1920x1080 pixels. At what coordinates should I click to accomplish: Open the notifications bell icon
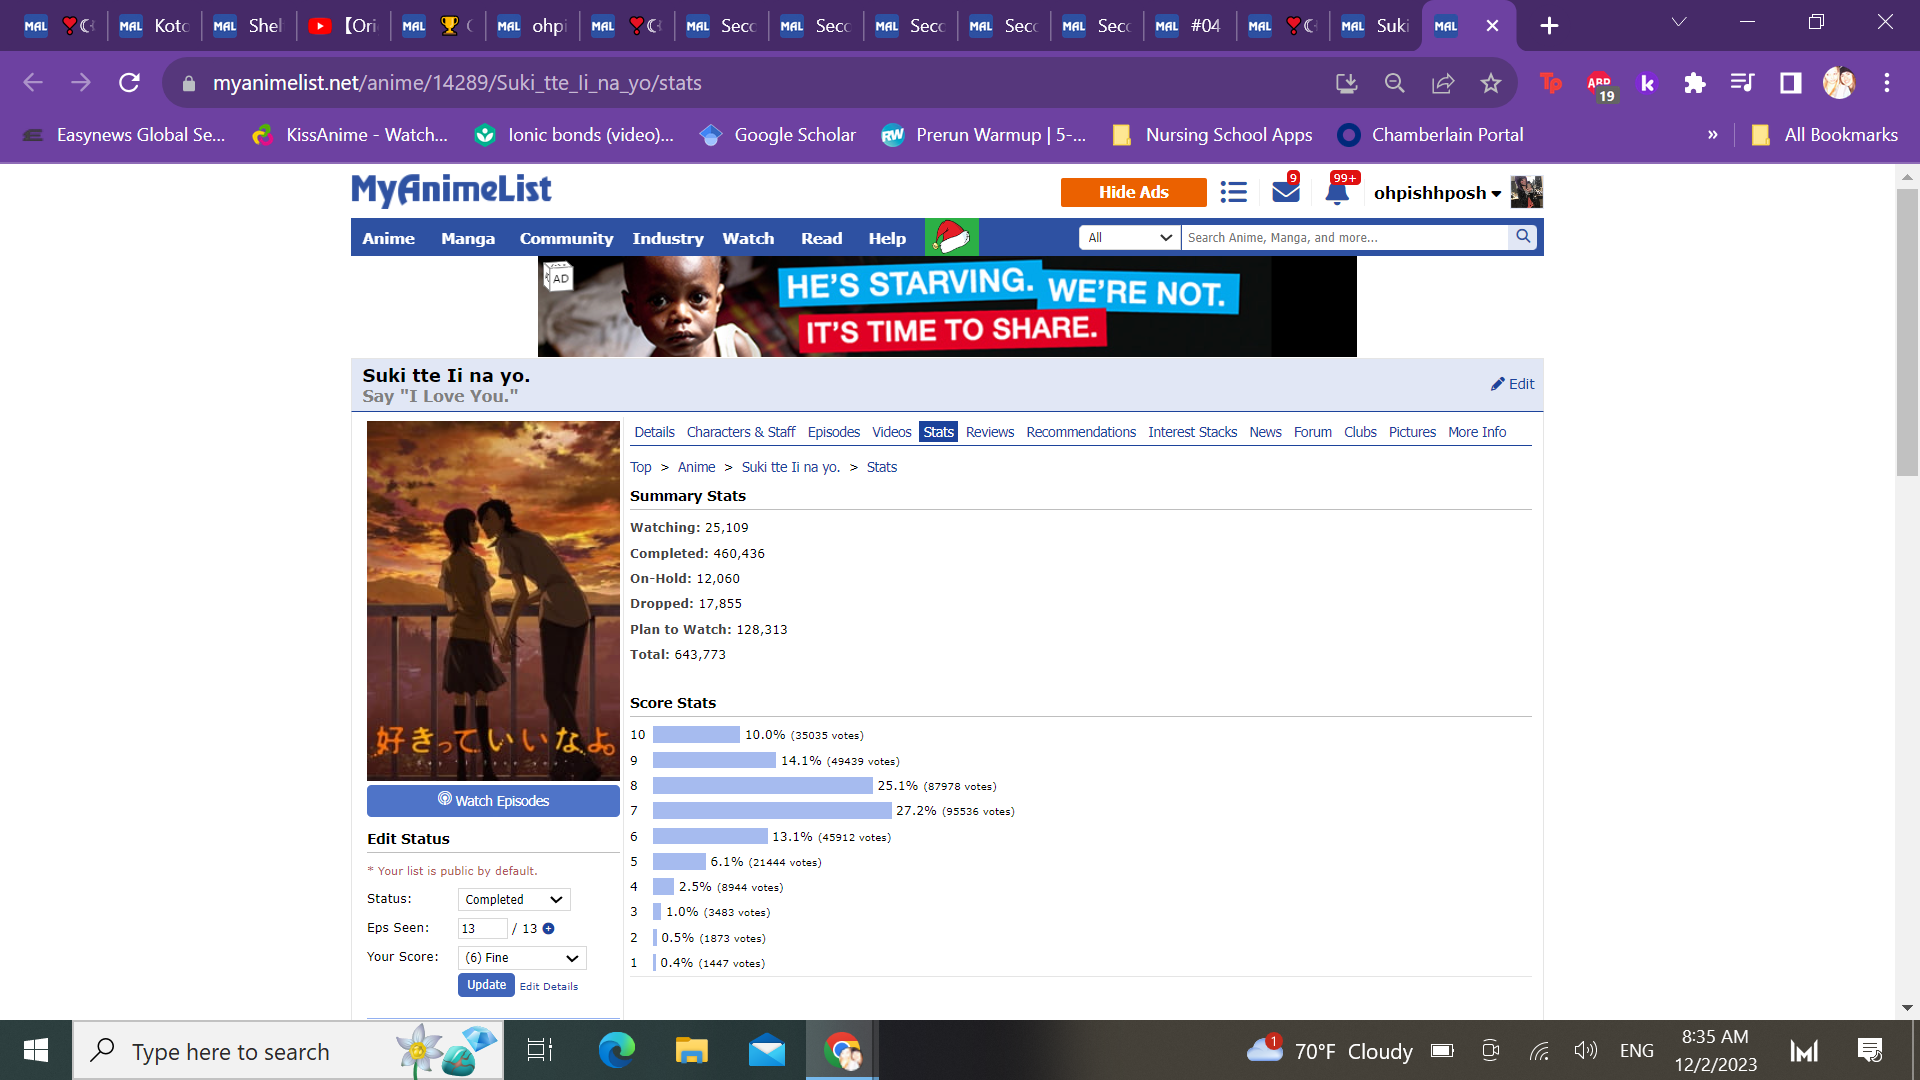pos(1337,192)
